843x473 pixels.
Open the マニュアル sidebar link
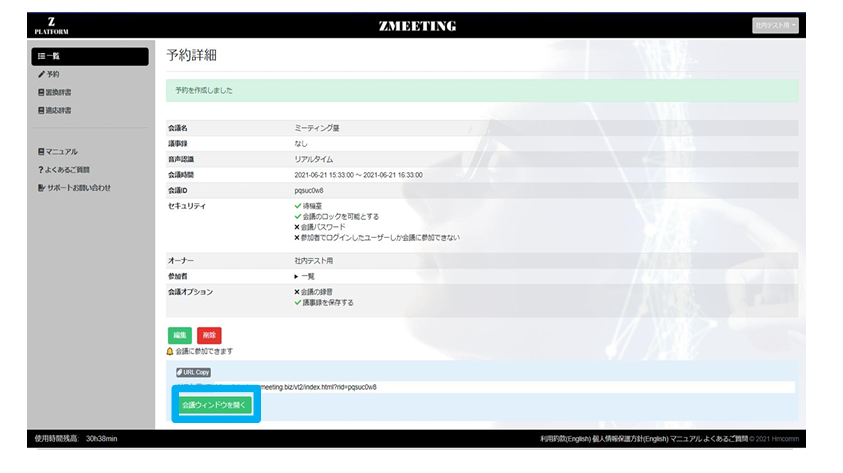click(58, 152)
